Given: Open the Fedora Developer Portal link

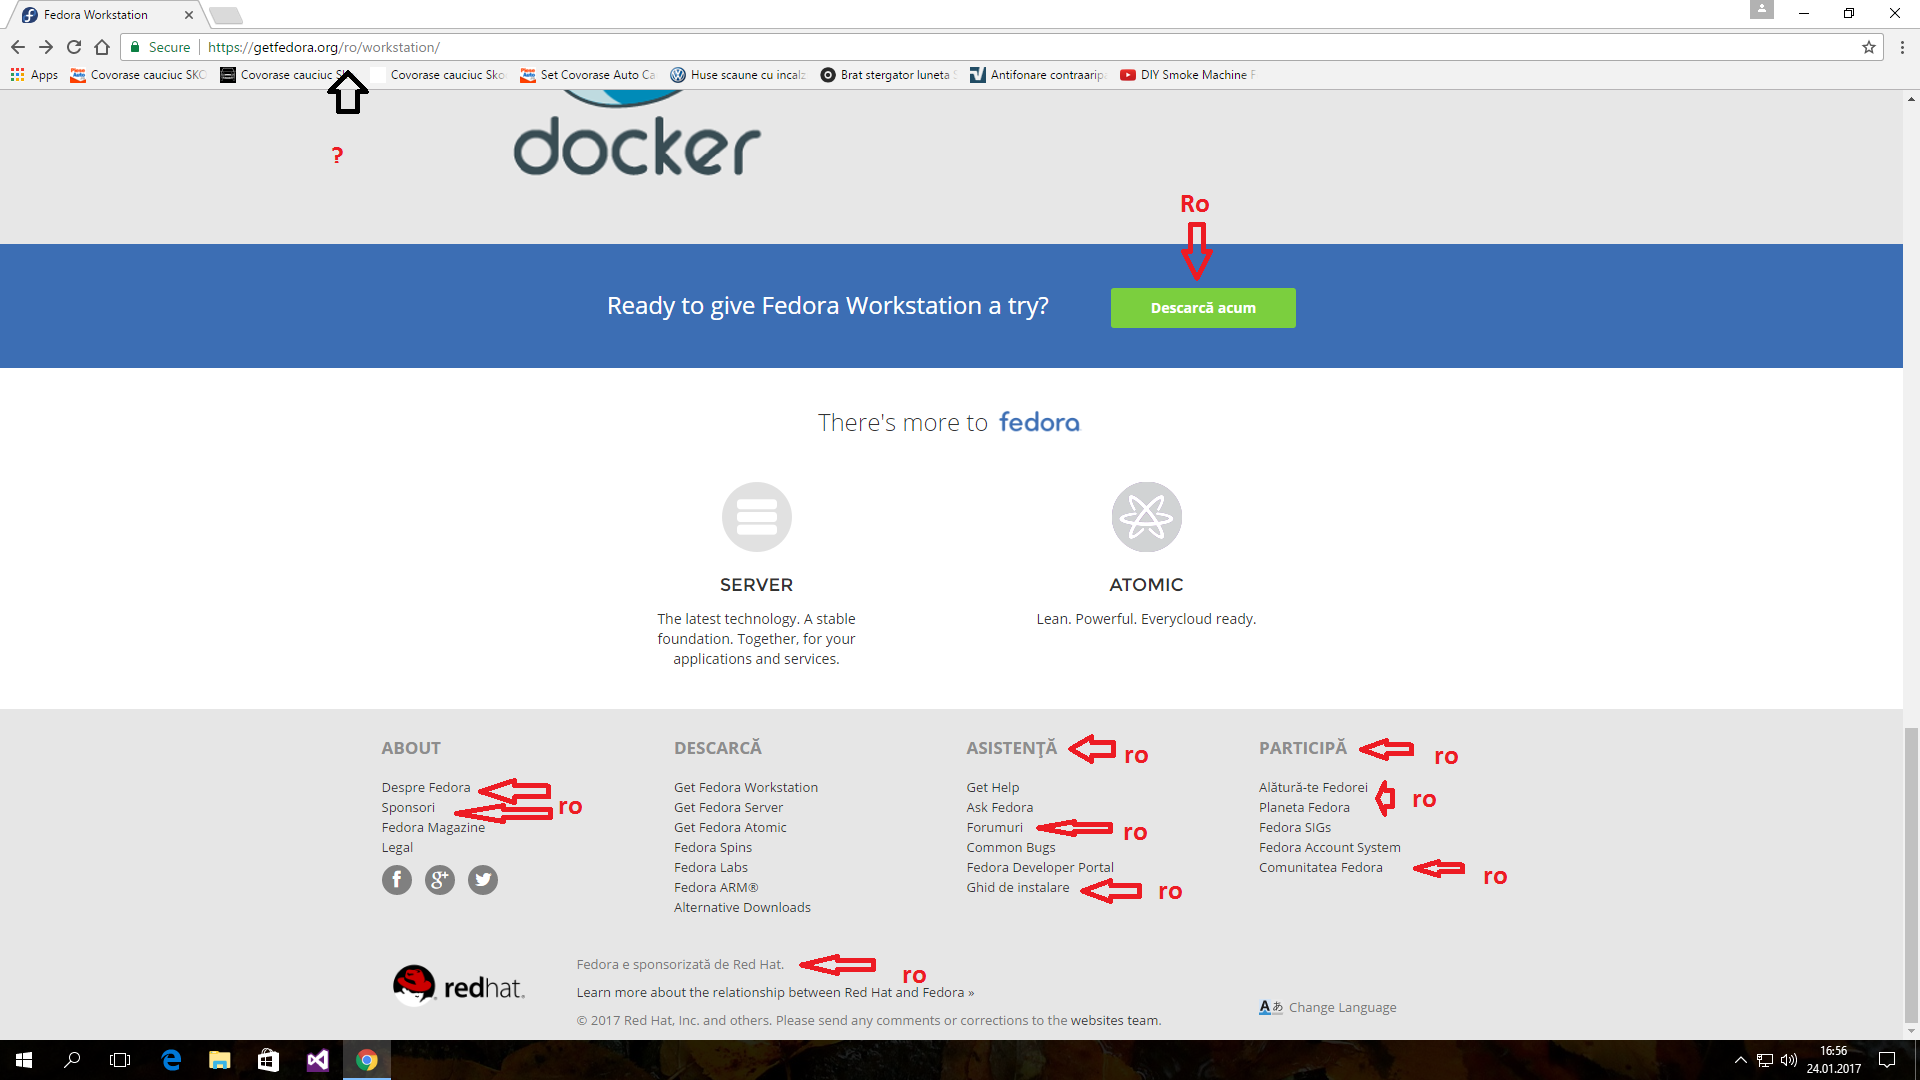Looking at the screenshot, I should [x=1040, y=868].
